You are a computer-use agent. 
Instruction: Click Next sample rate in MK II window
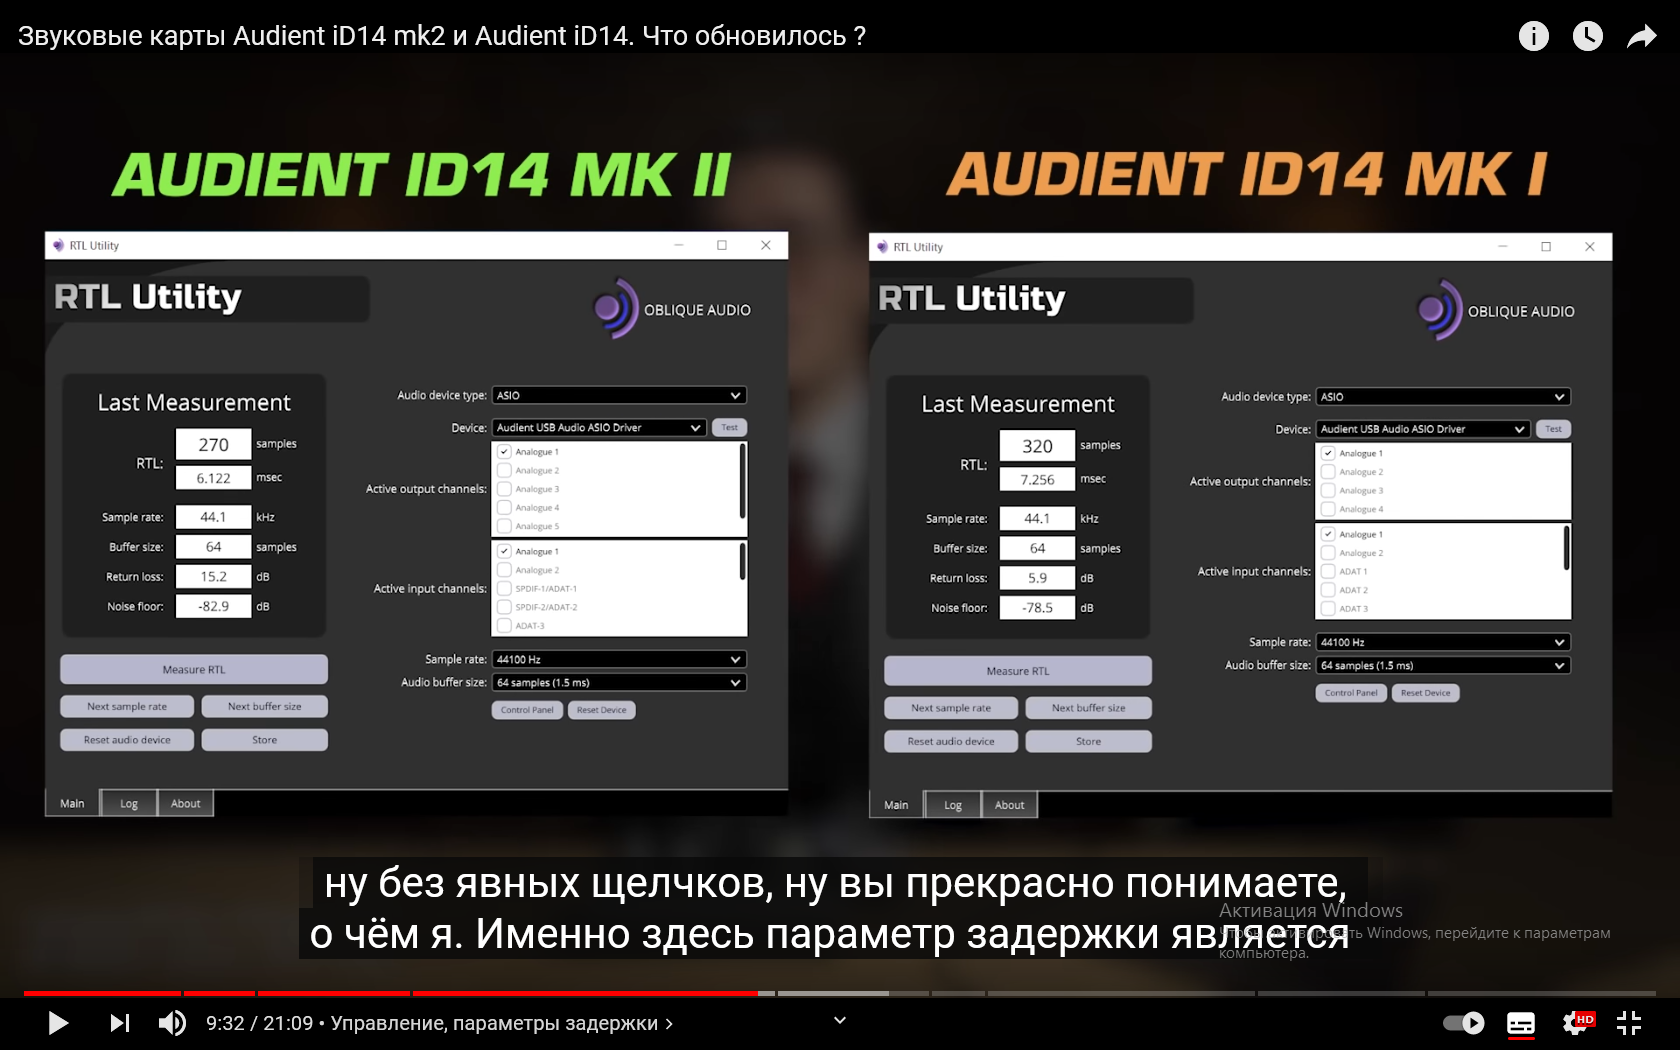127,706
